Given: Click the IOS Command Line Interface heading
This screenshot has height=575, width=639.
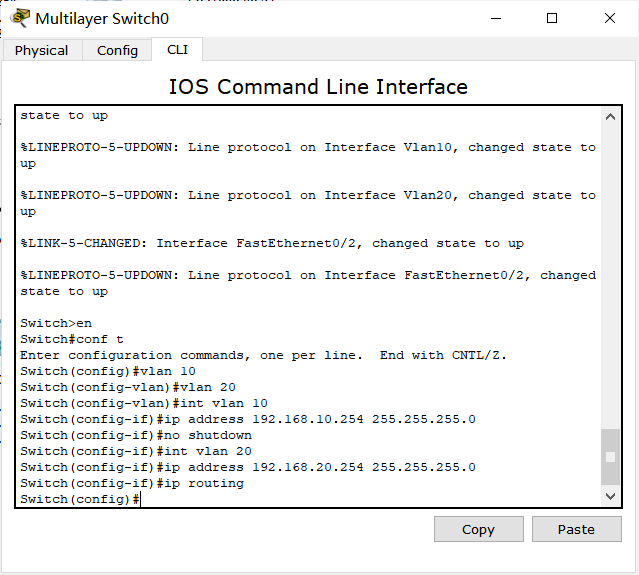Looking at the screenshot, I should pos(318,87).
